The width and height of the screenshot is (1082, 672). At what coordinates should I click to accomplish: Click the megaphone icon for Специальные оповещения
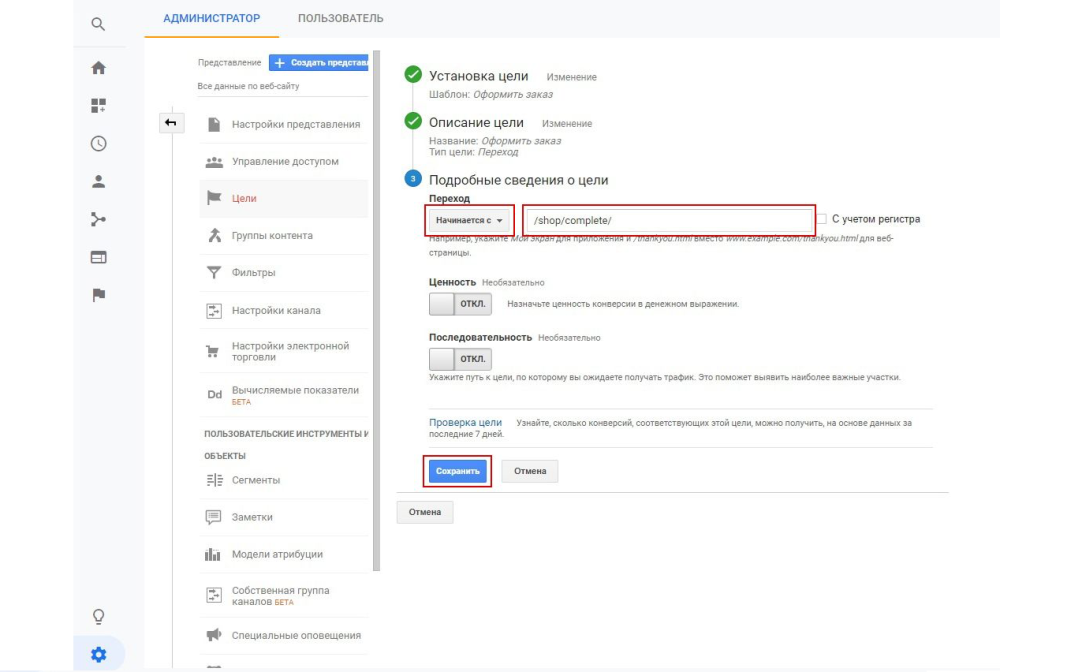(214, 635)
